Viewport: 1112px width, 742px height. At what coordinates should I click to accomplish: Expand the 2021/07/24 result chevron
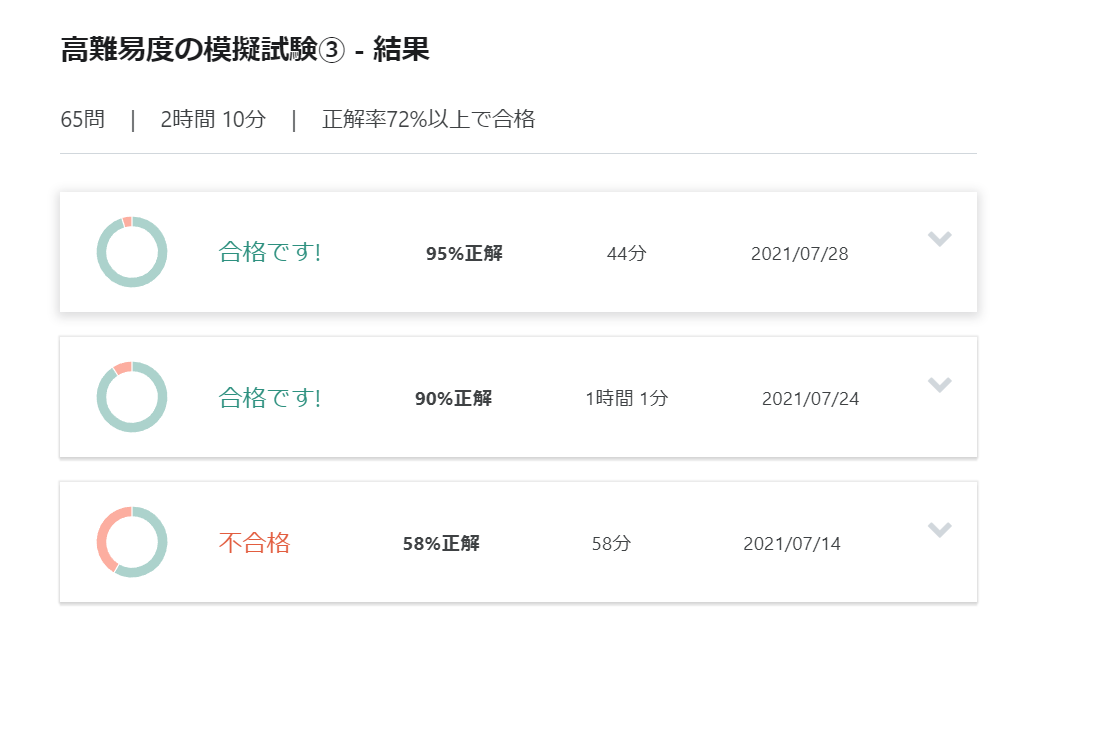(940, 384)
